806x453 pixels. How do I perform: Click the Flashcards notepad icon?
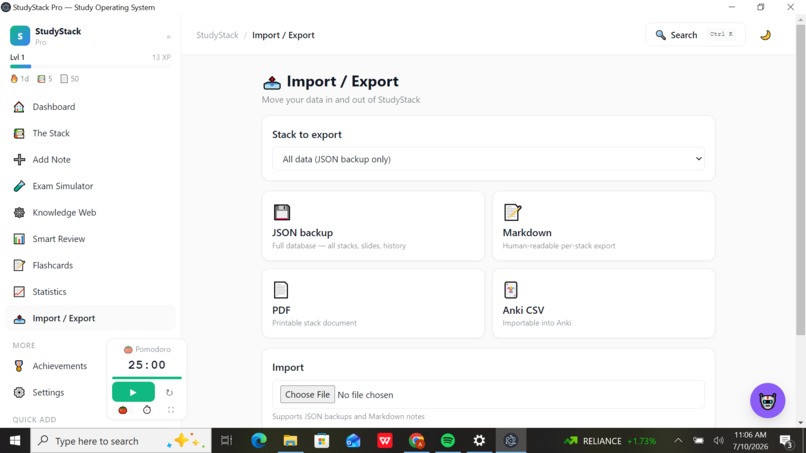coord(19,265)
